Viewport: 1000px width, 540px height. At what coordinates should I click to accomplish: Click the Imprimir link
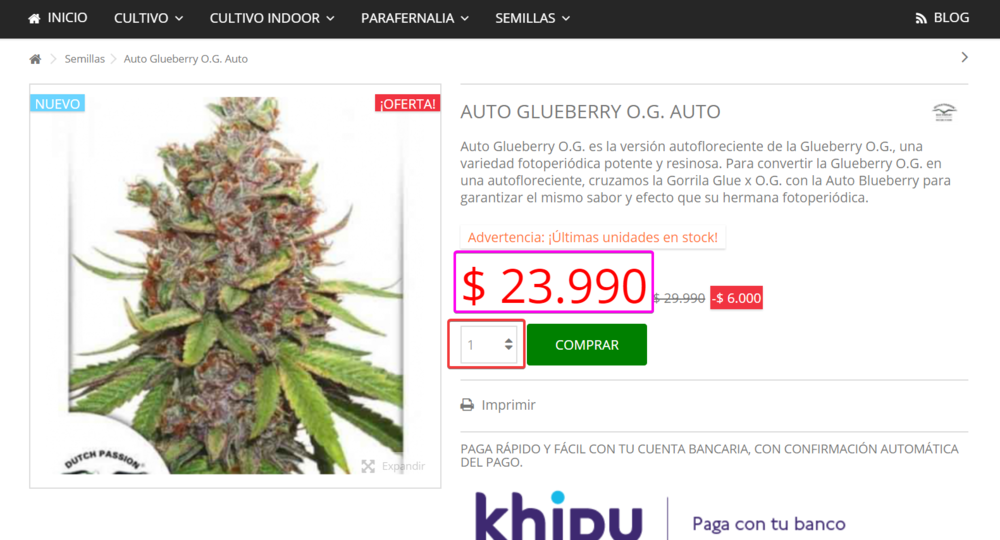tap(508, 405)
